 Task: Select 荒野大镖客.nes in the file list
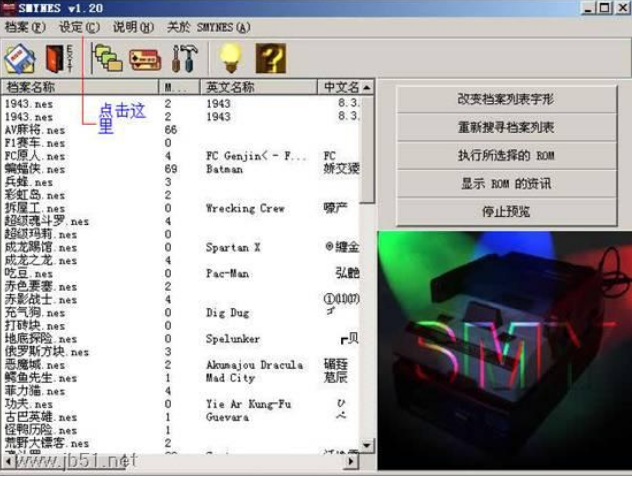click(47, 443)
